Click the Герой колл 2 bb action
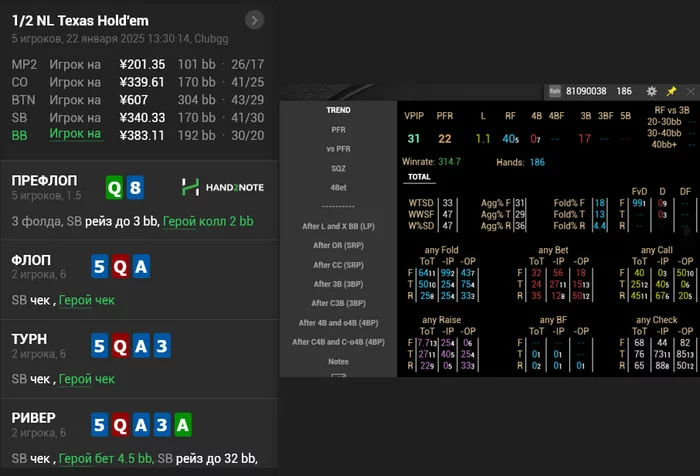Viewport: 700px width, 476px height. [x=208, y=221]
